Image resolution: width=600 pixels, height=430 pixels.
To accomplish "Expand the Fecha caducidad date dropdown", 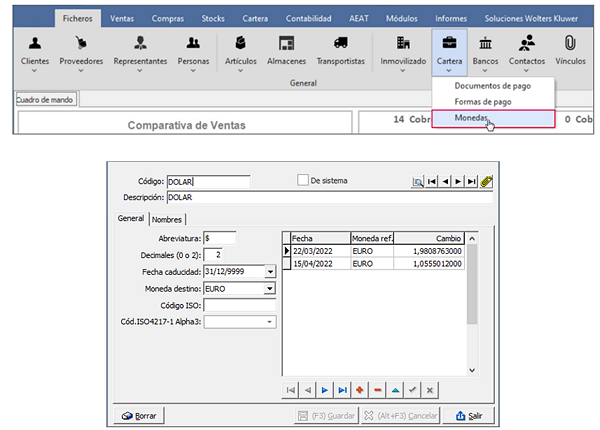I will [x=270, y=272].
